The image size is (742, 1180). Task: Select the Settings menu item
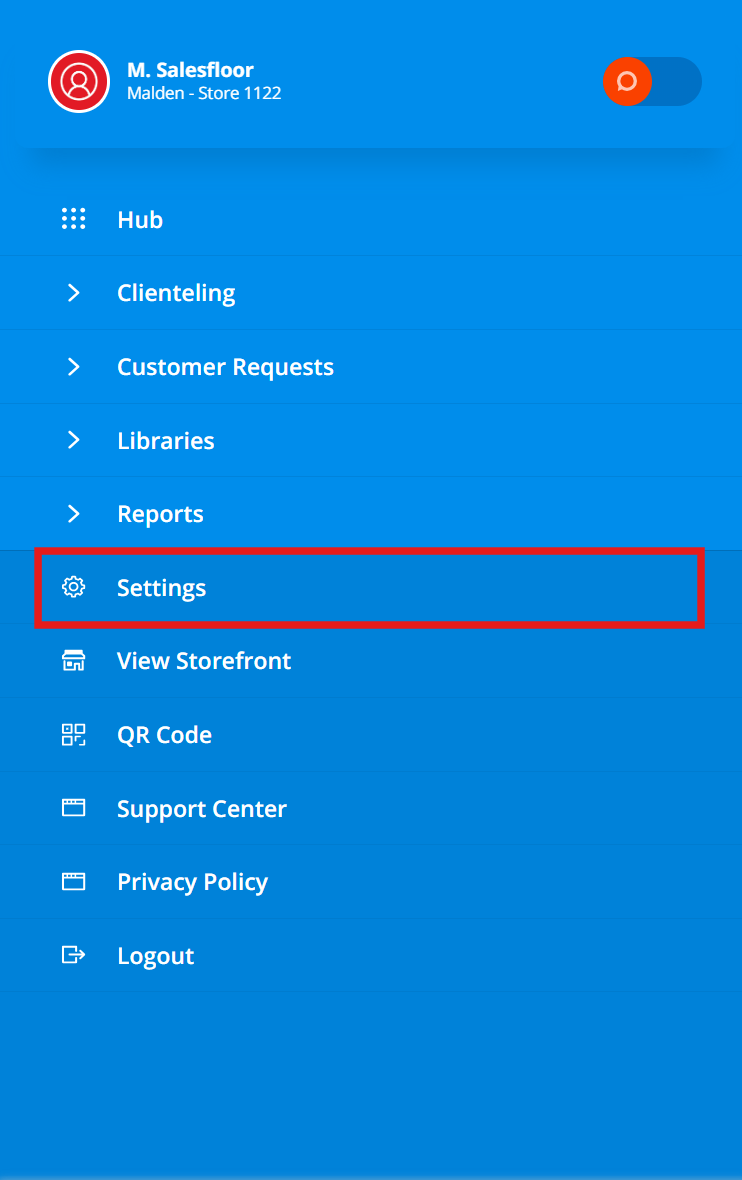coord(161,588)
